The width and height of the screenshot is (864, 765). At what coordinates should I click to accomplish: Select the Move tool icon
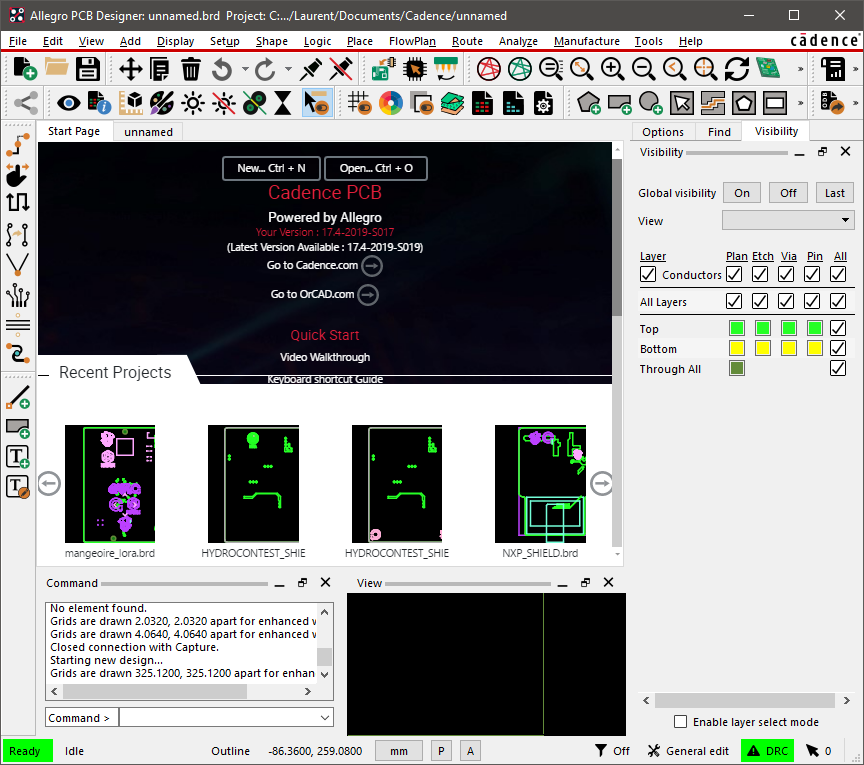(x=131, y=69)
